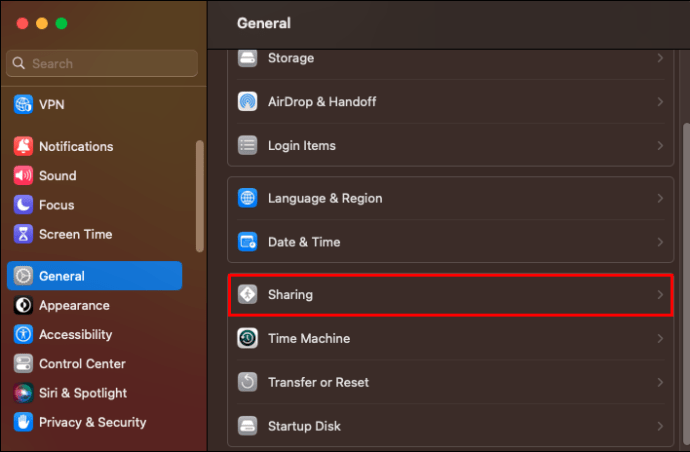Image resolution: width=690 pixels, height=452 pixels.
Task: Open the Transfer or Reset row
Action: tap(318, 382)
